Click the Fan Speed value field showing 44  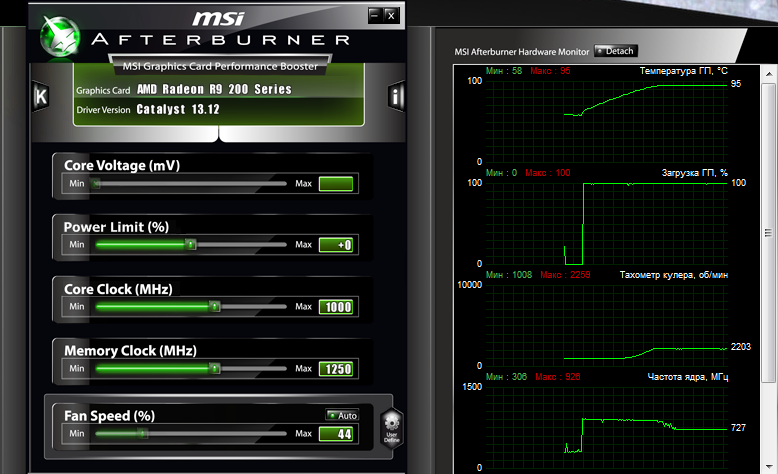pos(336,434)
